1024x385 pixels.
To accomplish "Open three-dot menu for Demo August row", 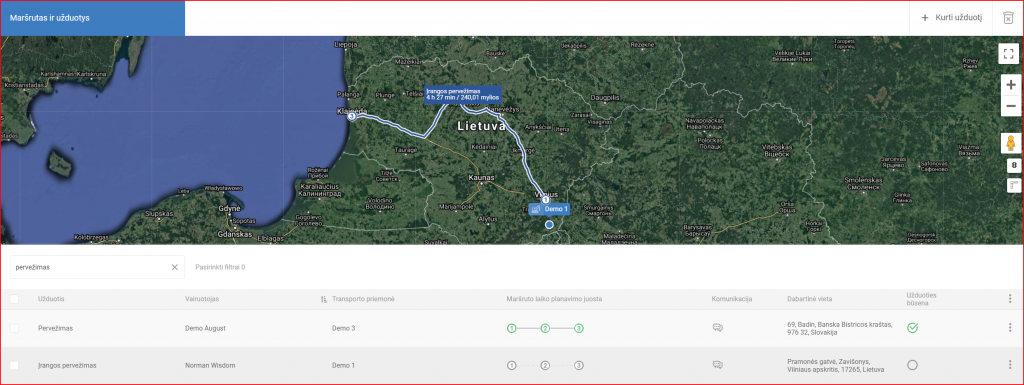I will coord(1010,328).
